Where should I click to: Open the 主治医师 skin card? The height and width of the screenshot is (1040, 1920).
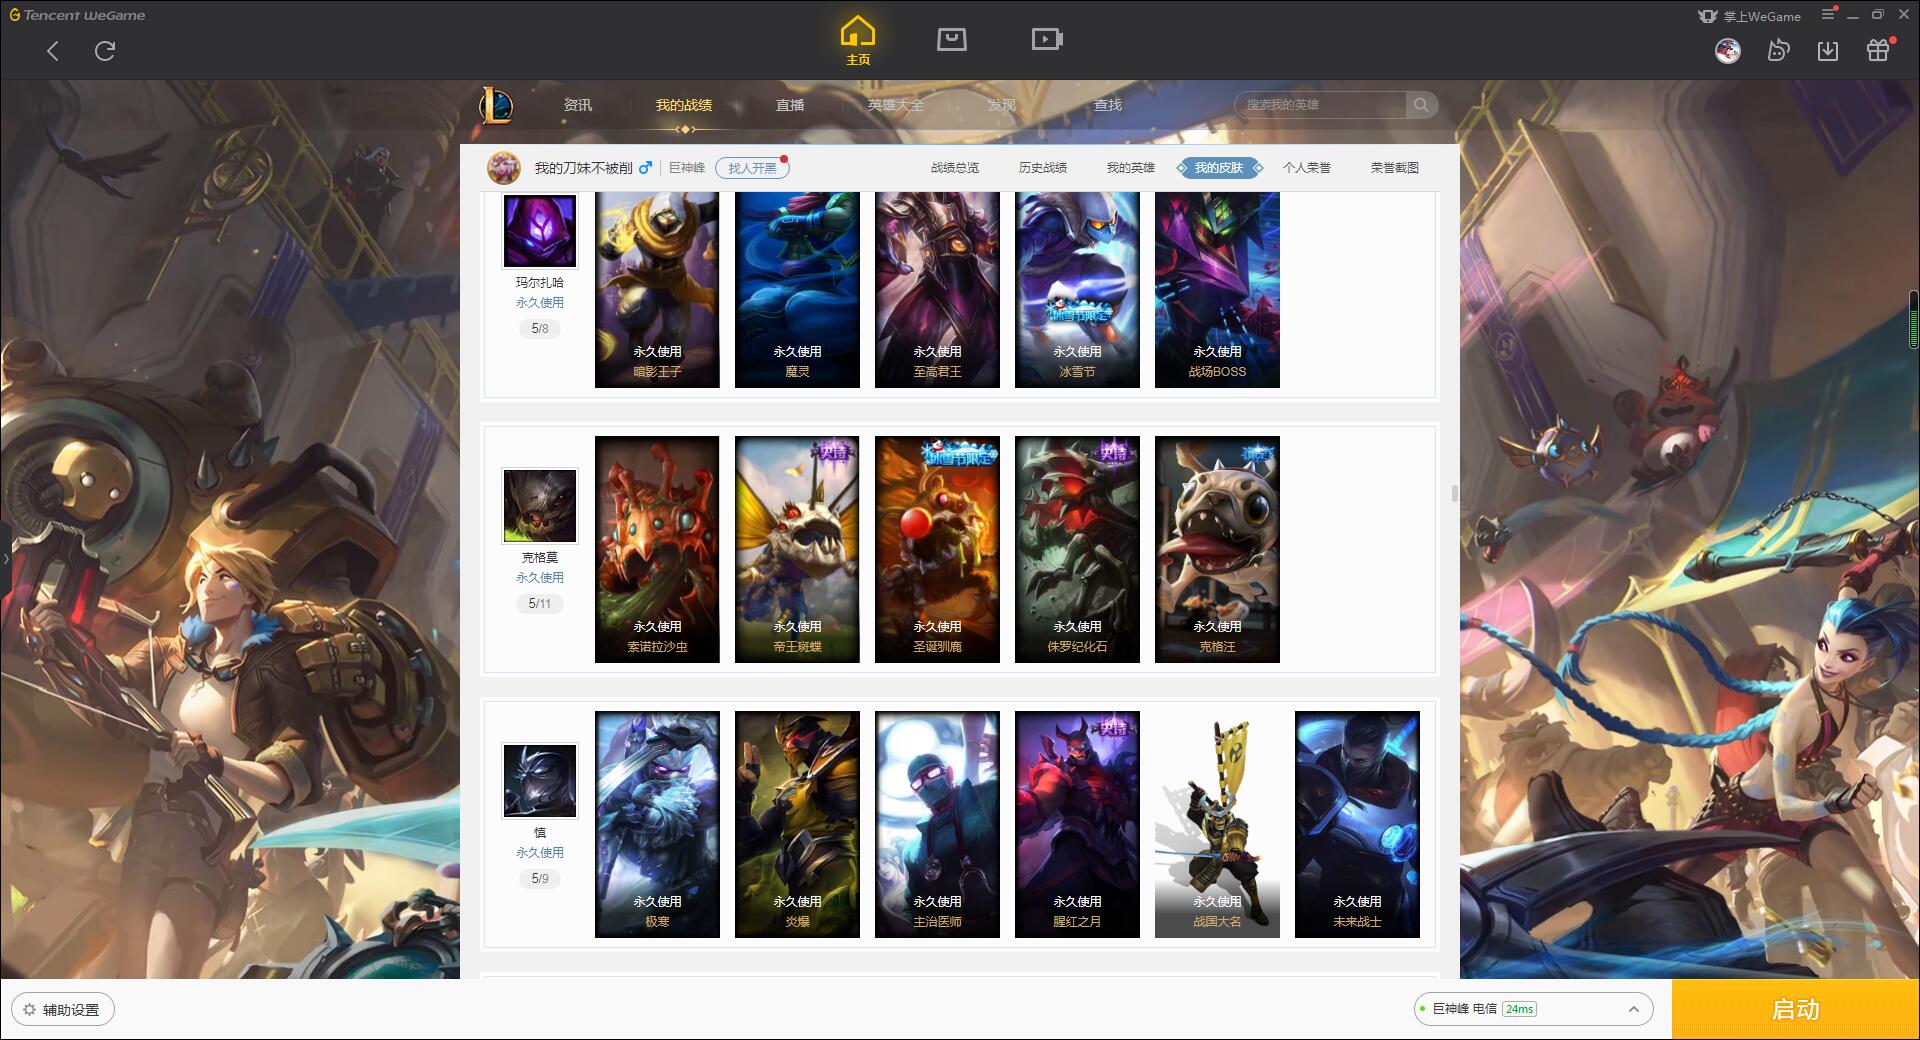click(937, 824)
